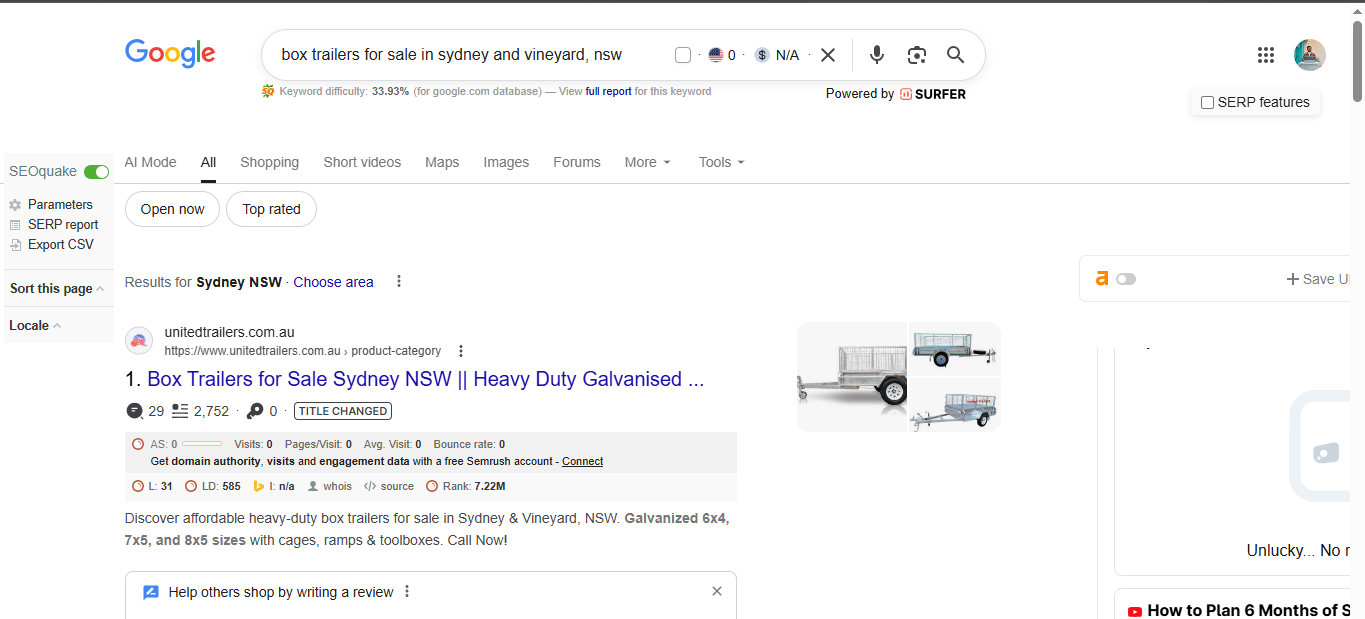Open the Tools dropdown
Screen dimensions: 1365x619
pos(722,162)
